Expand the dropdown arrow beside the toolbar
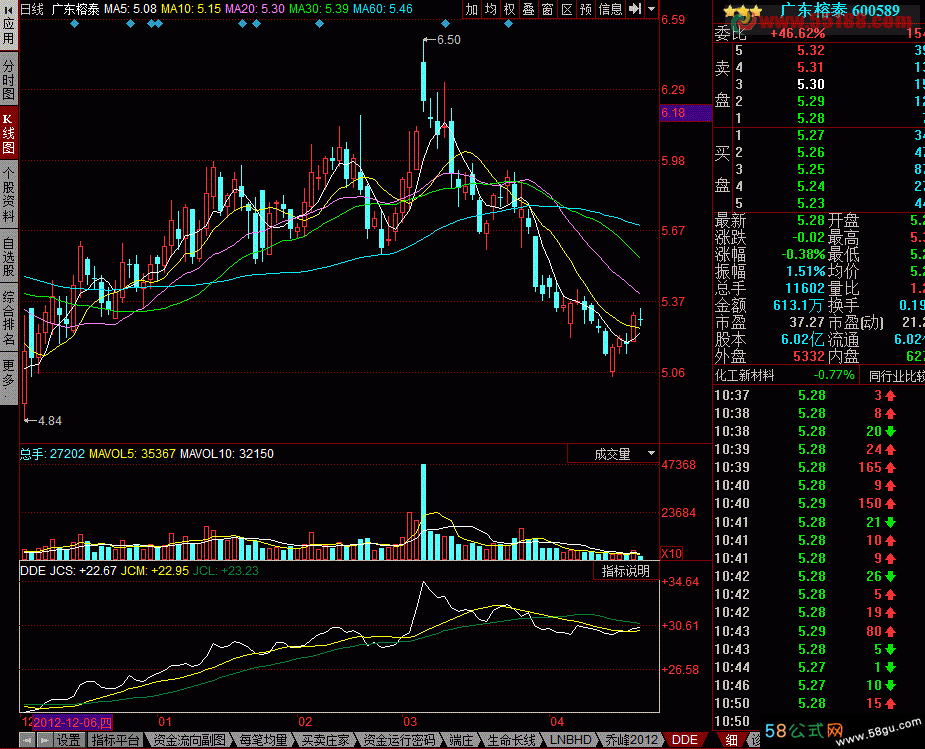 pyautogui.click(x=652, y=9)
